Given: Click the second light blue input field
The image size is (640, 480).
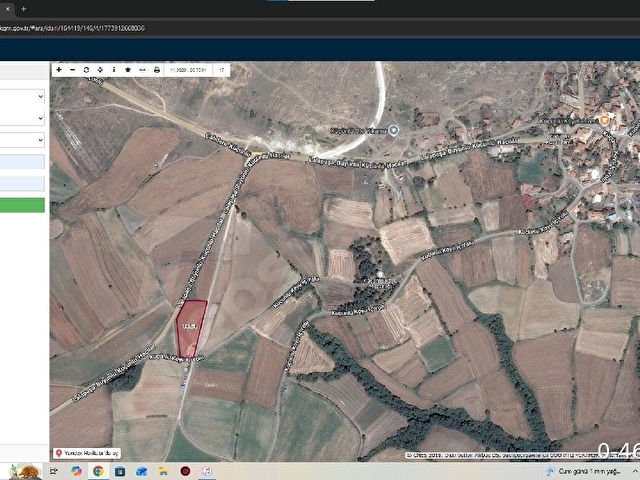Looking at the screenshot, I should click(22, 184).
